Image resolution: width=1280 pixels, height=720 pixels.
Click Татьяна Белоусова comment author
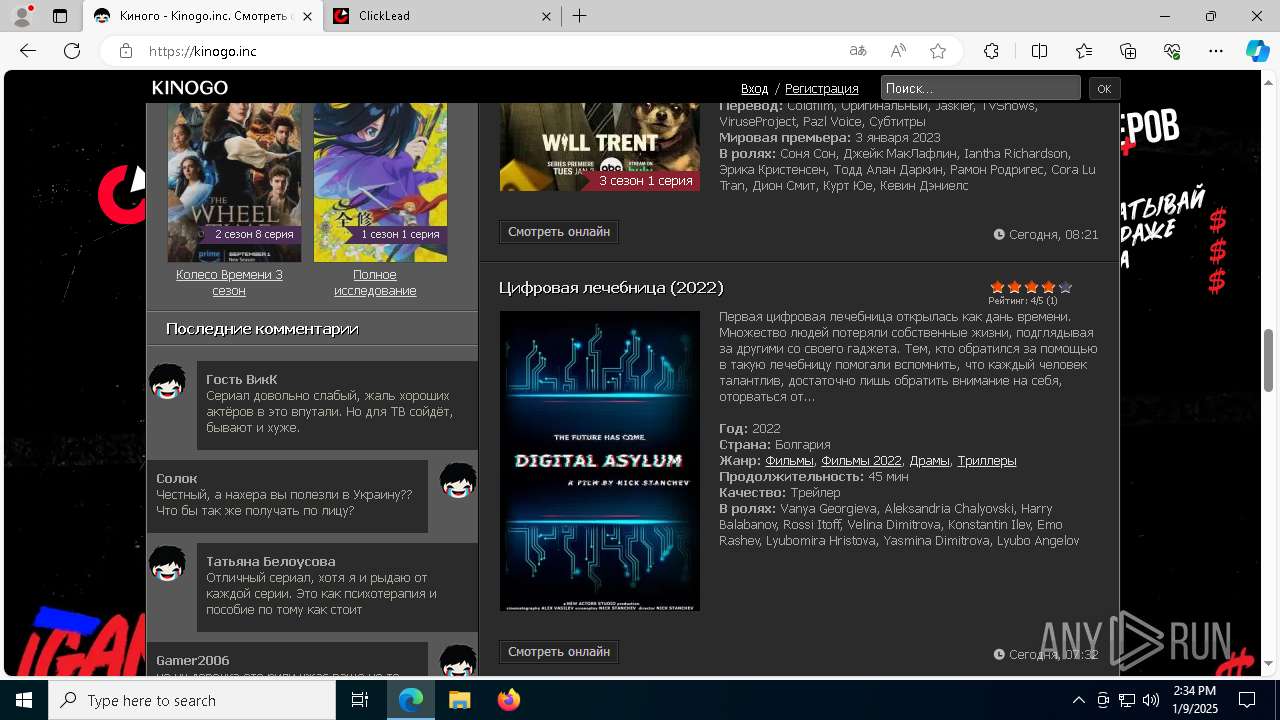pyautogui.click(x=271, y=561)
